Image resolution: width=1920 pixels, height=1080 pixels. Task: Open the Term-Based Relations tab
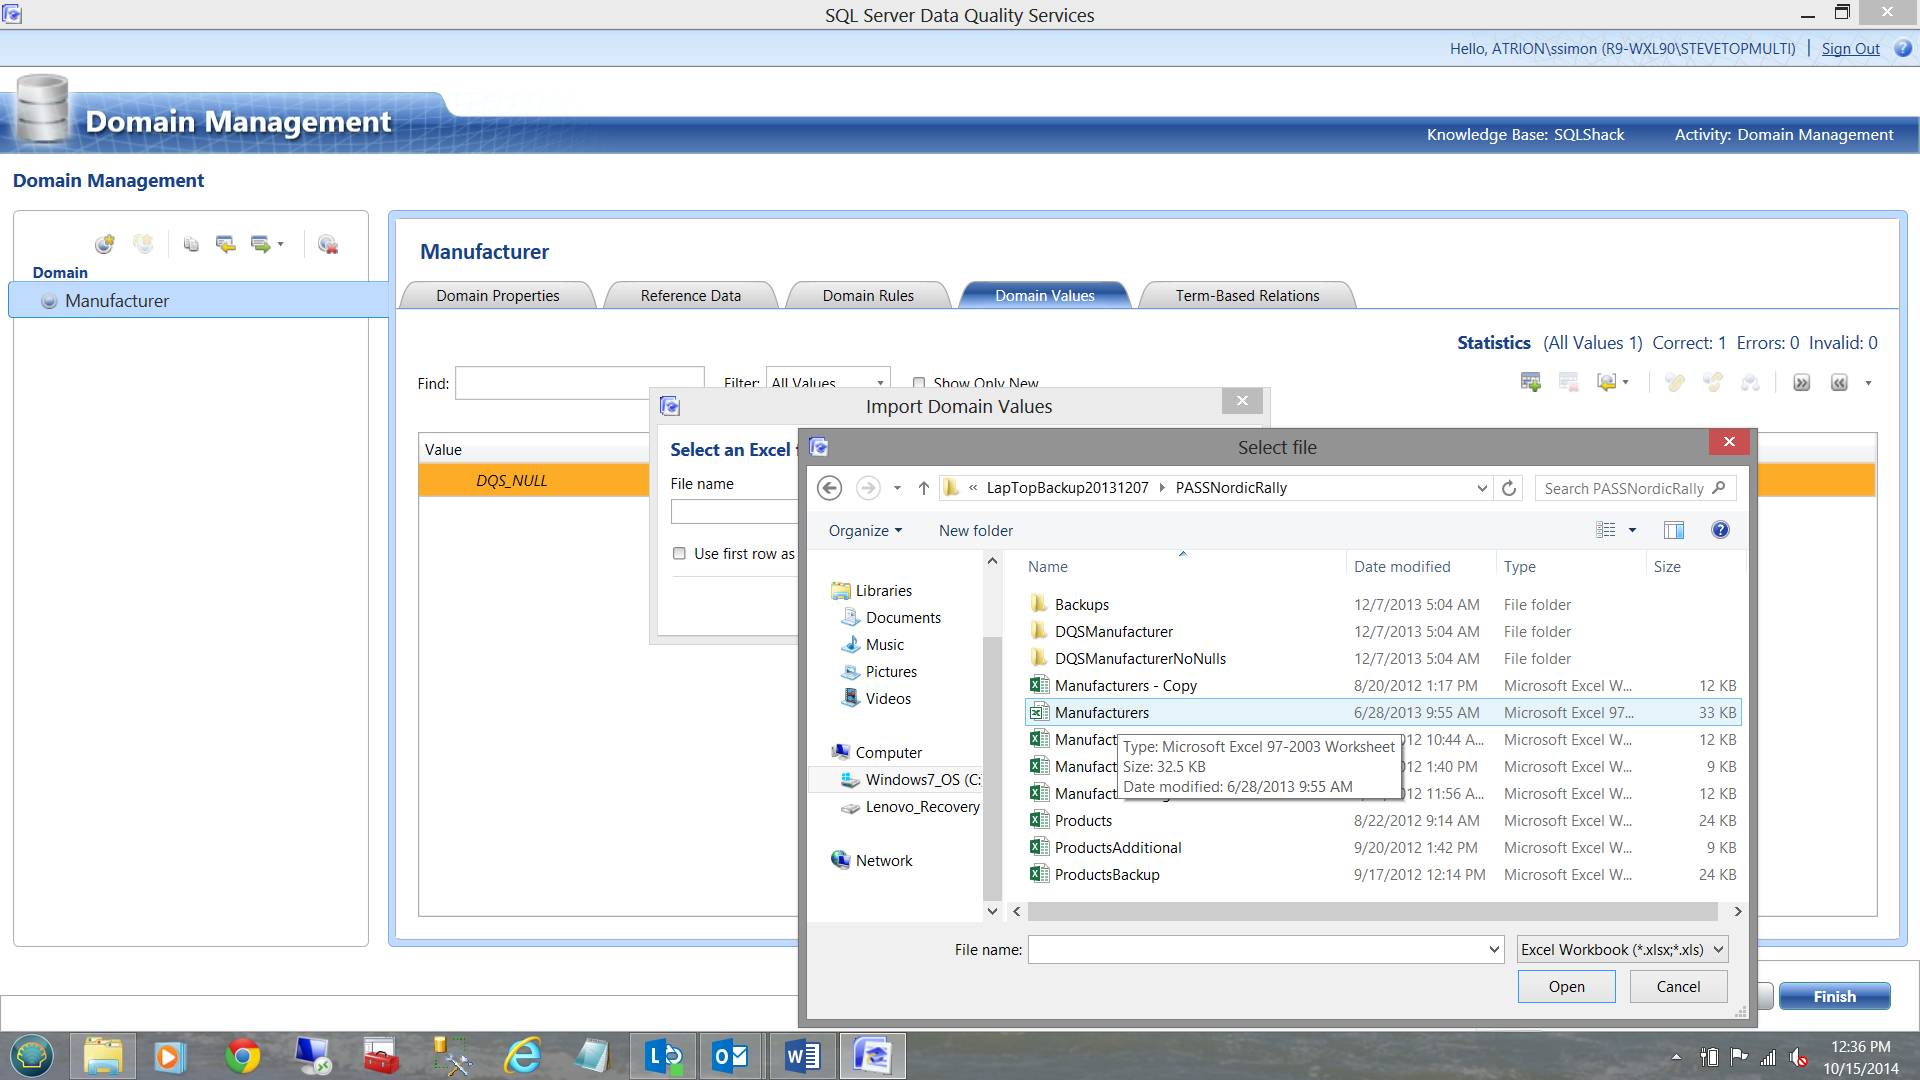click(x=1246, y=295)
